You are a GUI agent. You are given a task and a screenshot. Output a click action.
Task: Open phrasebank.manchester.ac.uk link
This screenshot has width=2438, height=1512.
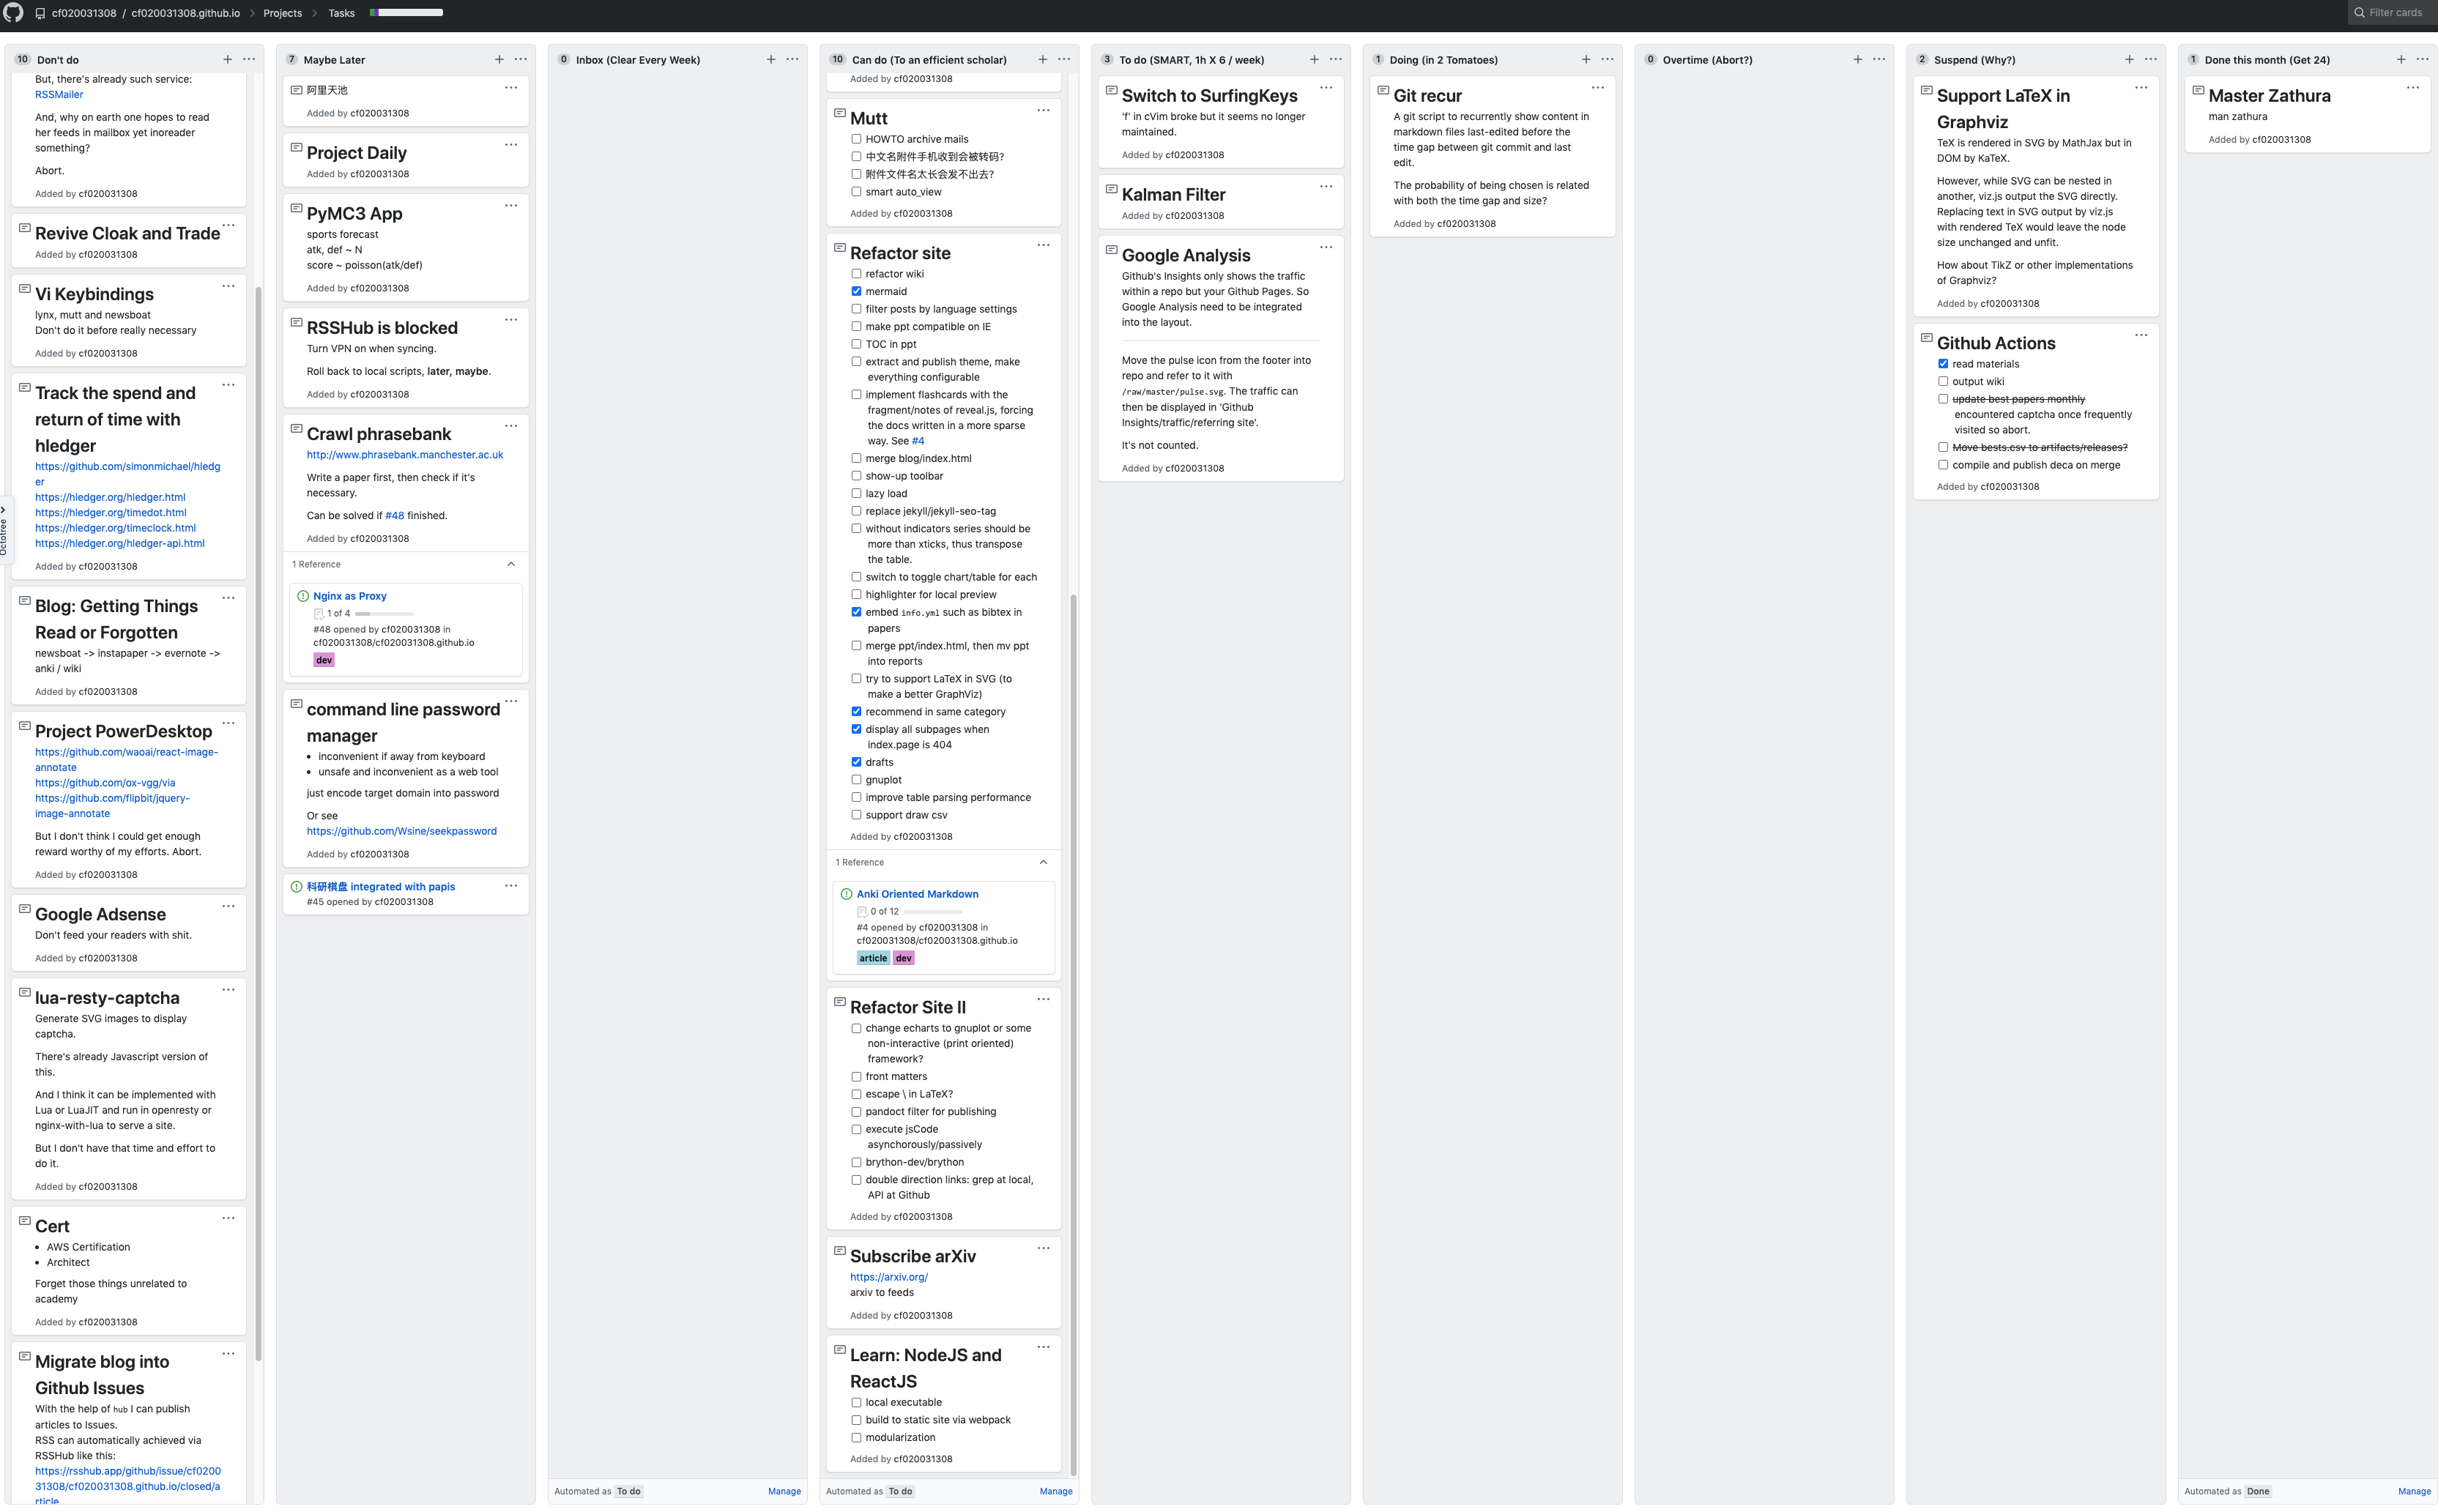[x=405, y=455]
